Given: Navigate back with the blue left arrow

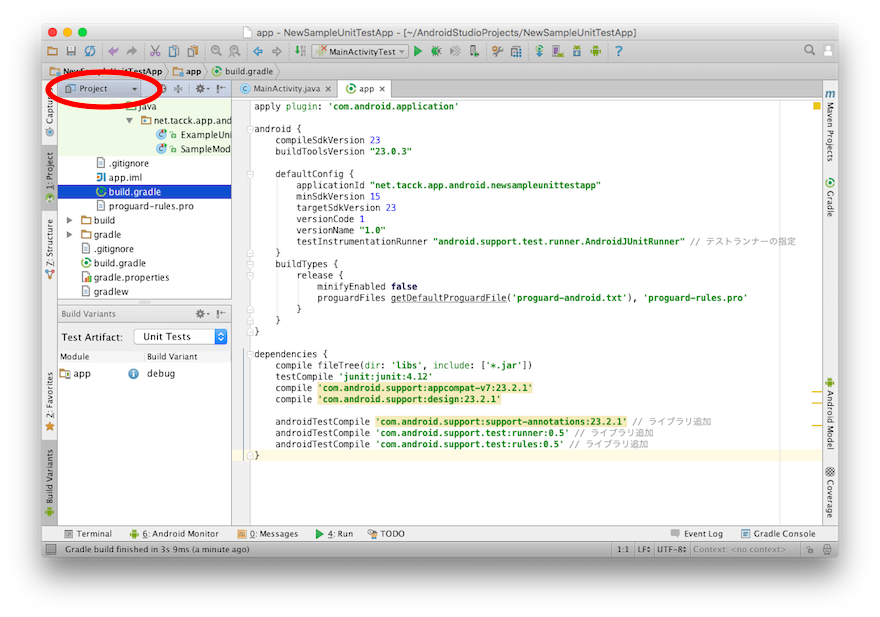Looking at the screenshot, I should point(258,51).
